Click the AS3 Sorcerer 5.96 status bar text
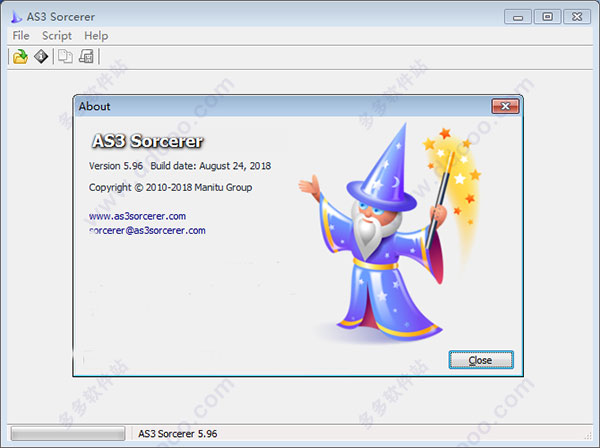Viewport: 600px width, 448px height. tap(178, 433)
